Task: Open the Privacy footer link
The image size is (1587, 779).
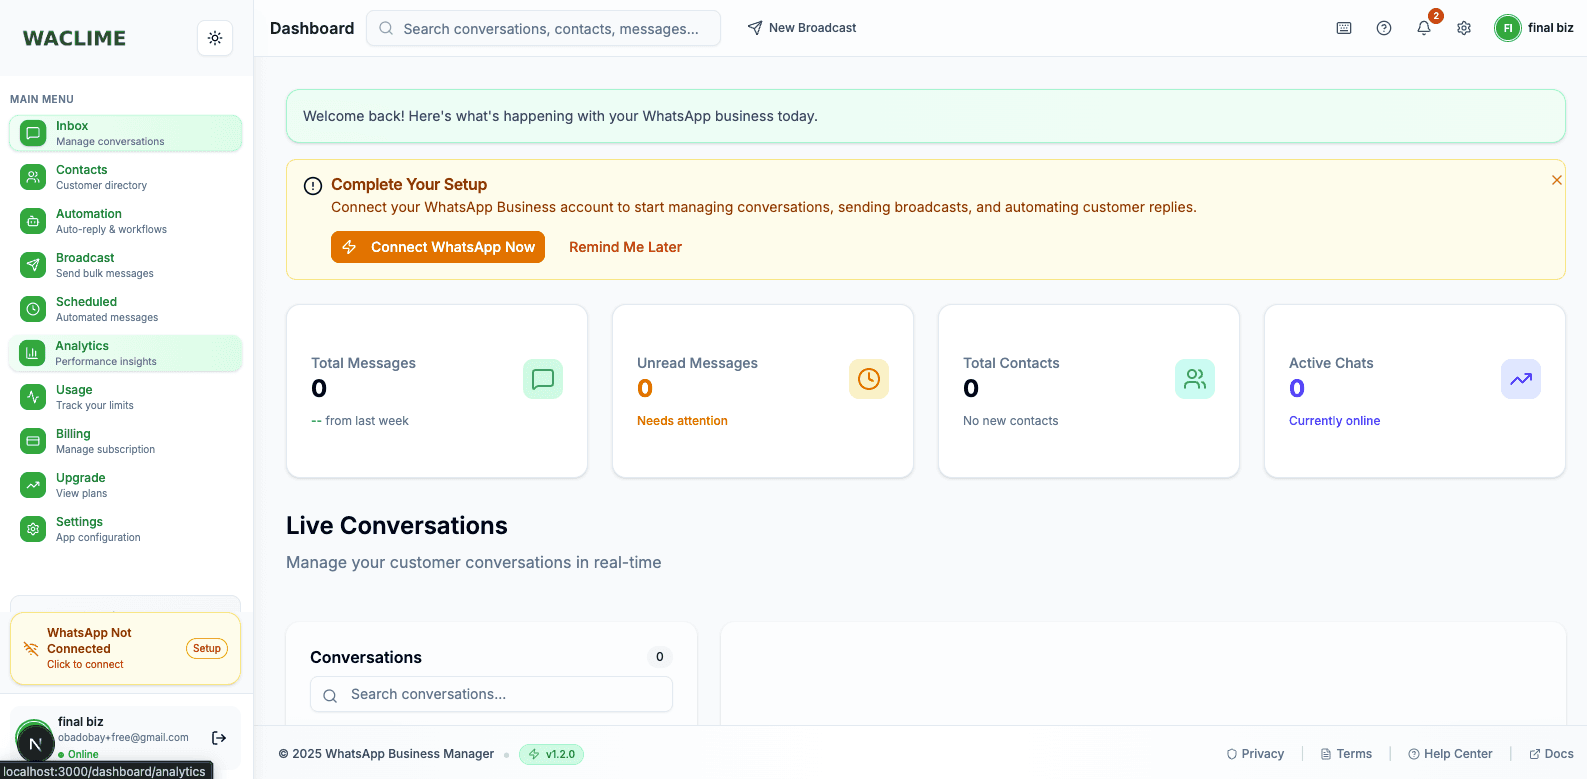Action: click(1255, 754)
